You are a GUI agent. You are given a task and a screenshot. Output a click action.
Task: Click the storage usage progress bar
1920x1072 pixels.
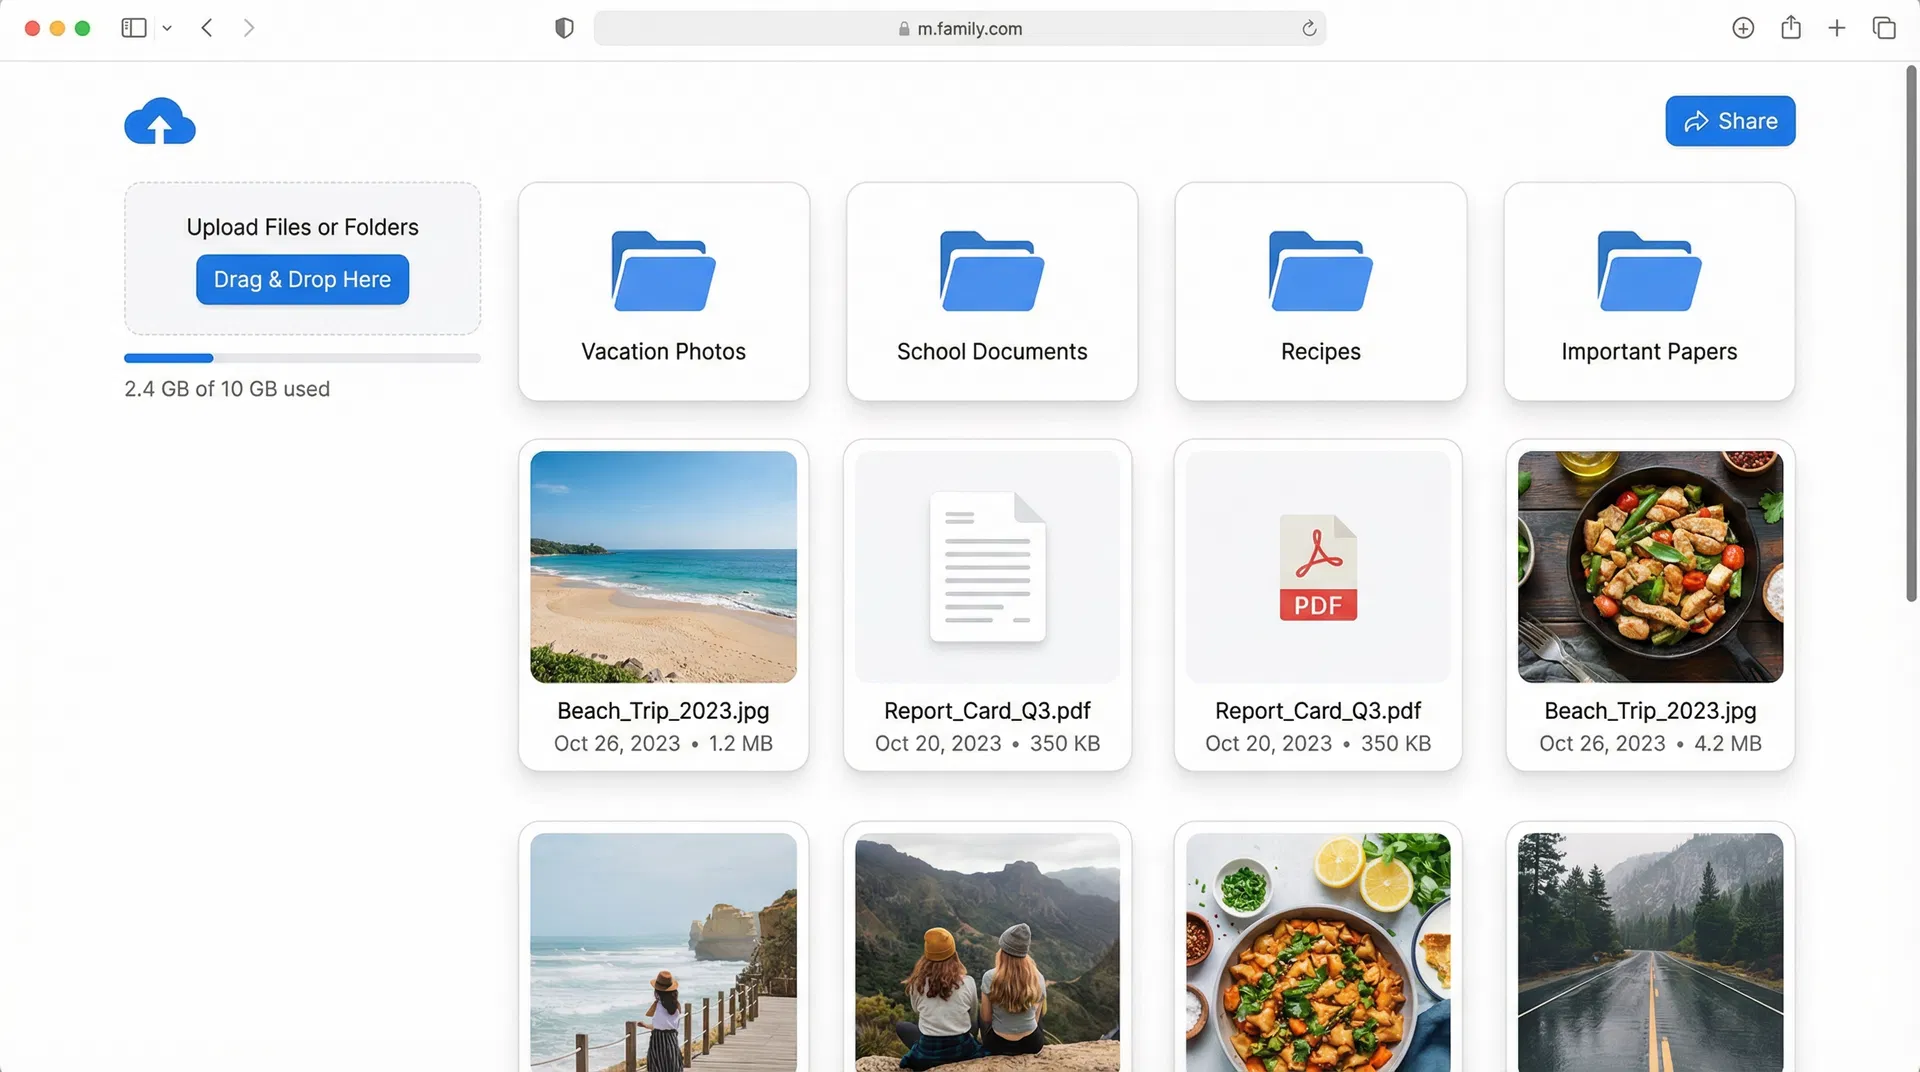302,358
